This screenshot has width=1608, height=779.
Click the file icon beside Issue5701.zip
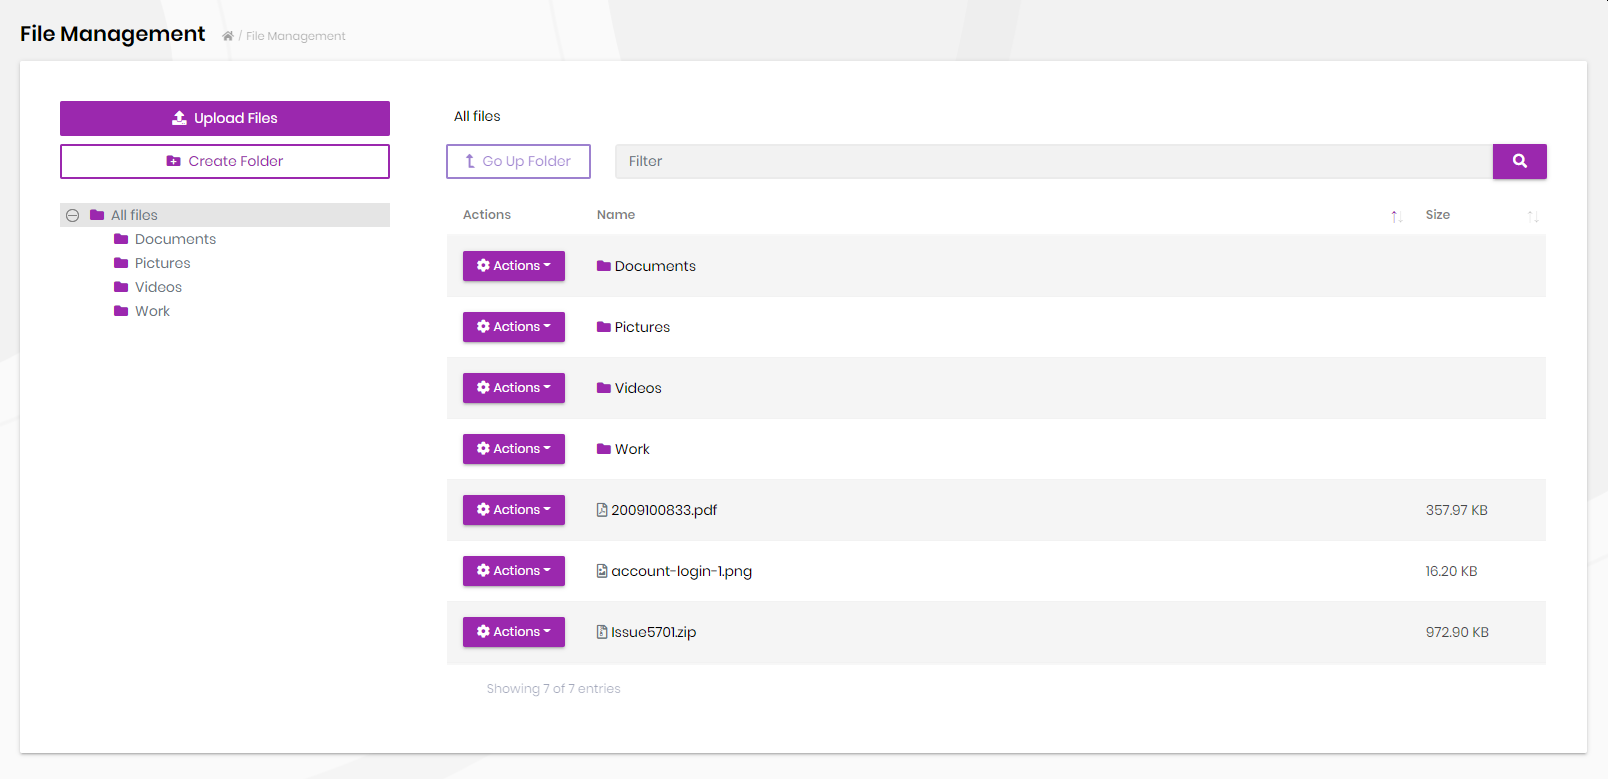[602, 632]
